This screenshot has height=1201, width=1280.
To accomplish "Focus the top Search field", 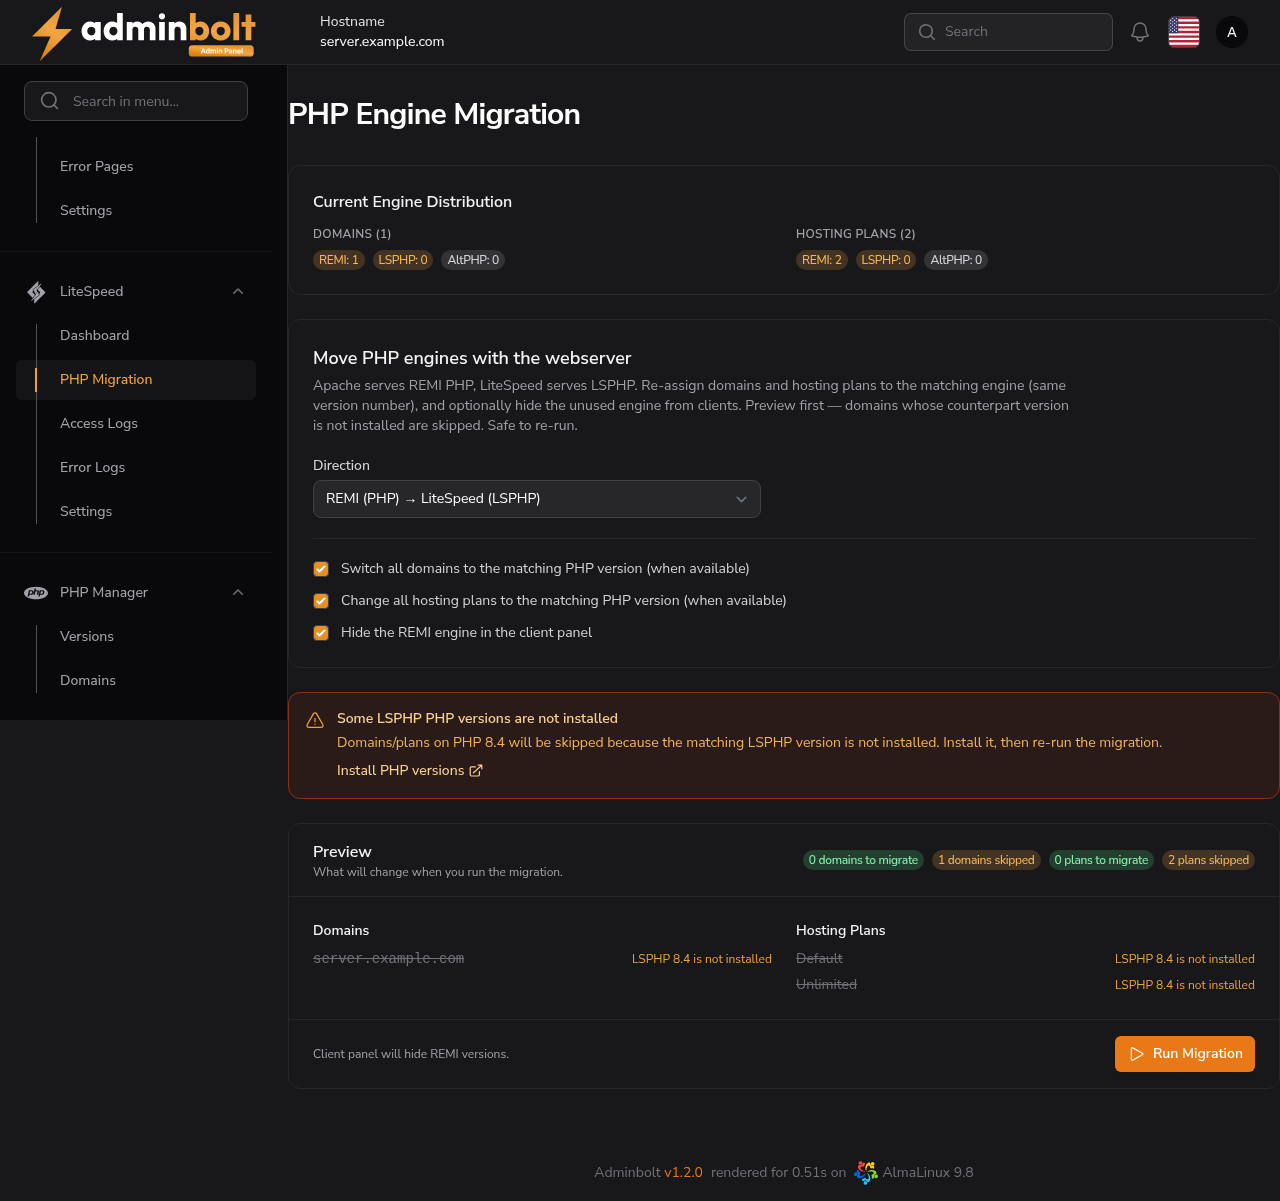I will 1008,32.
